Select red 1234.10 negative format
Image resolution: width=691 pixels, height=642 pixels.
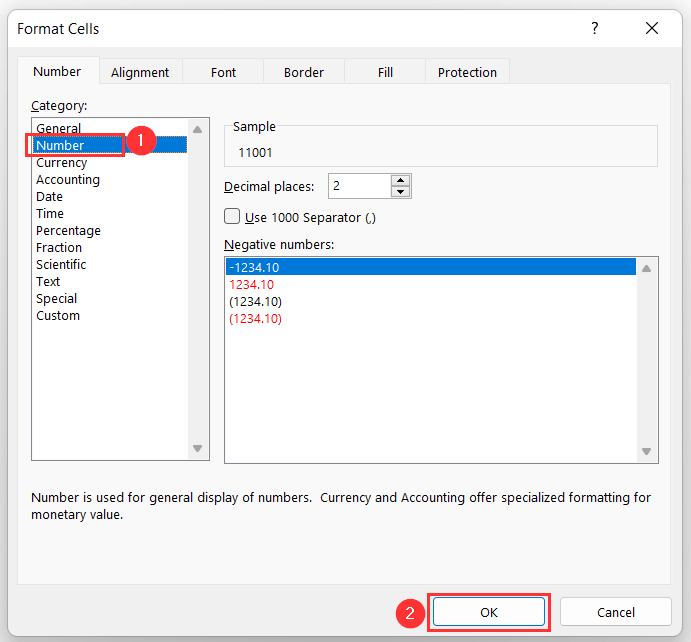coord(431,284)
